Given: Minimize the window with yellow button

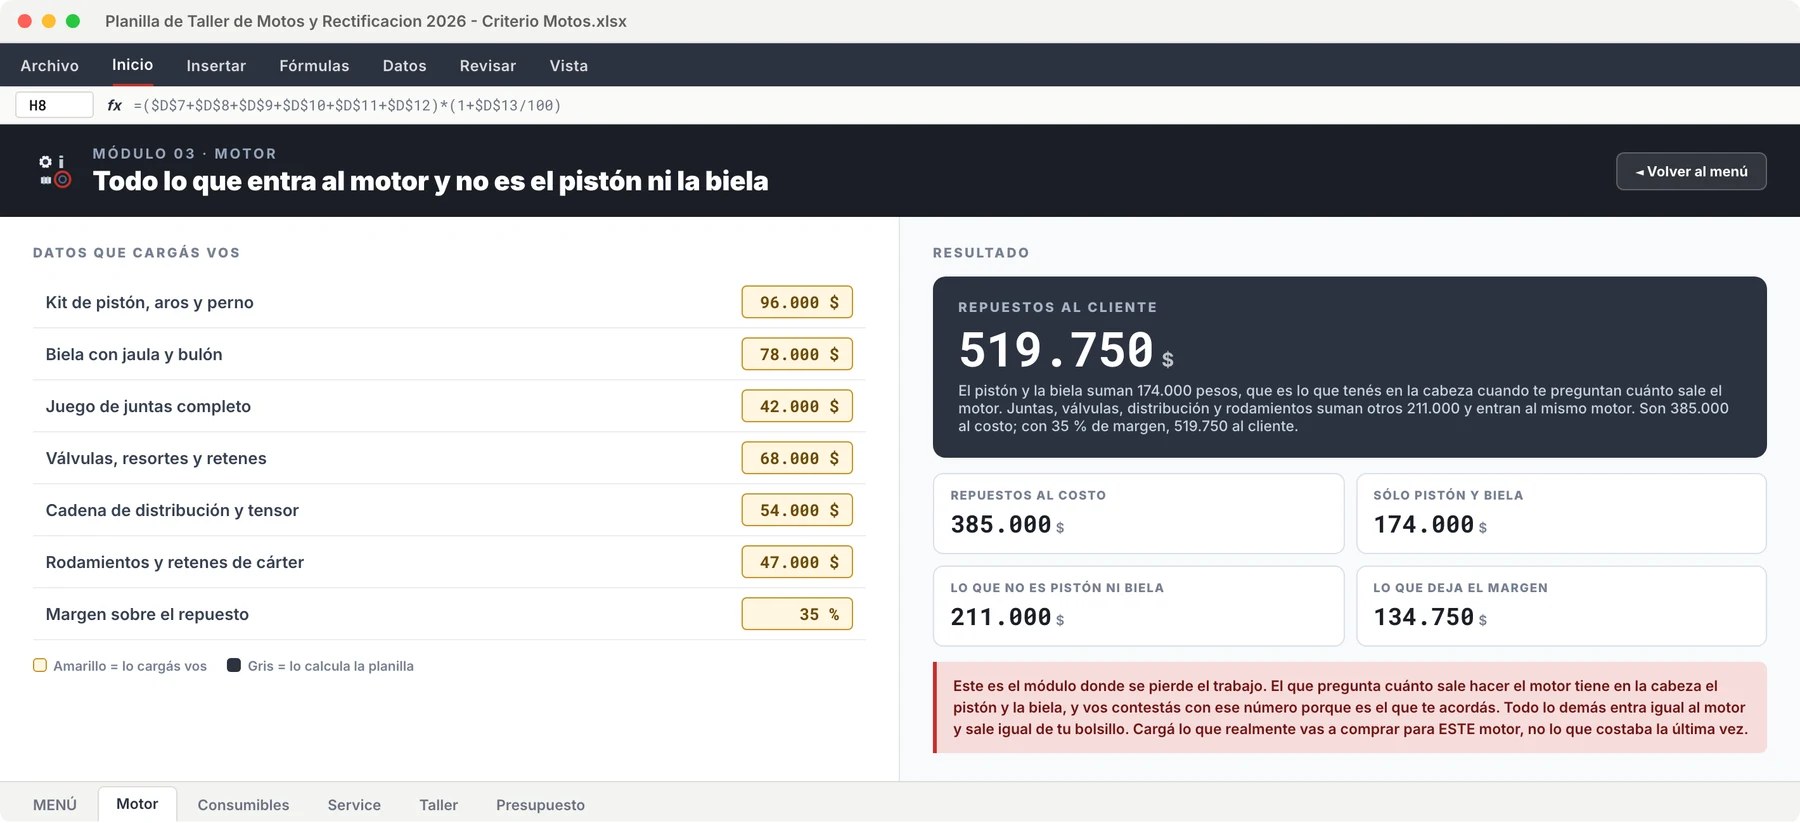Looking at the screenshot, I should (49, 21).
